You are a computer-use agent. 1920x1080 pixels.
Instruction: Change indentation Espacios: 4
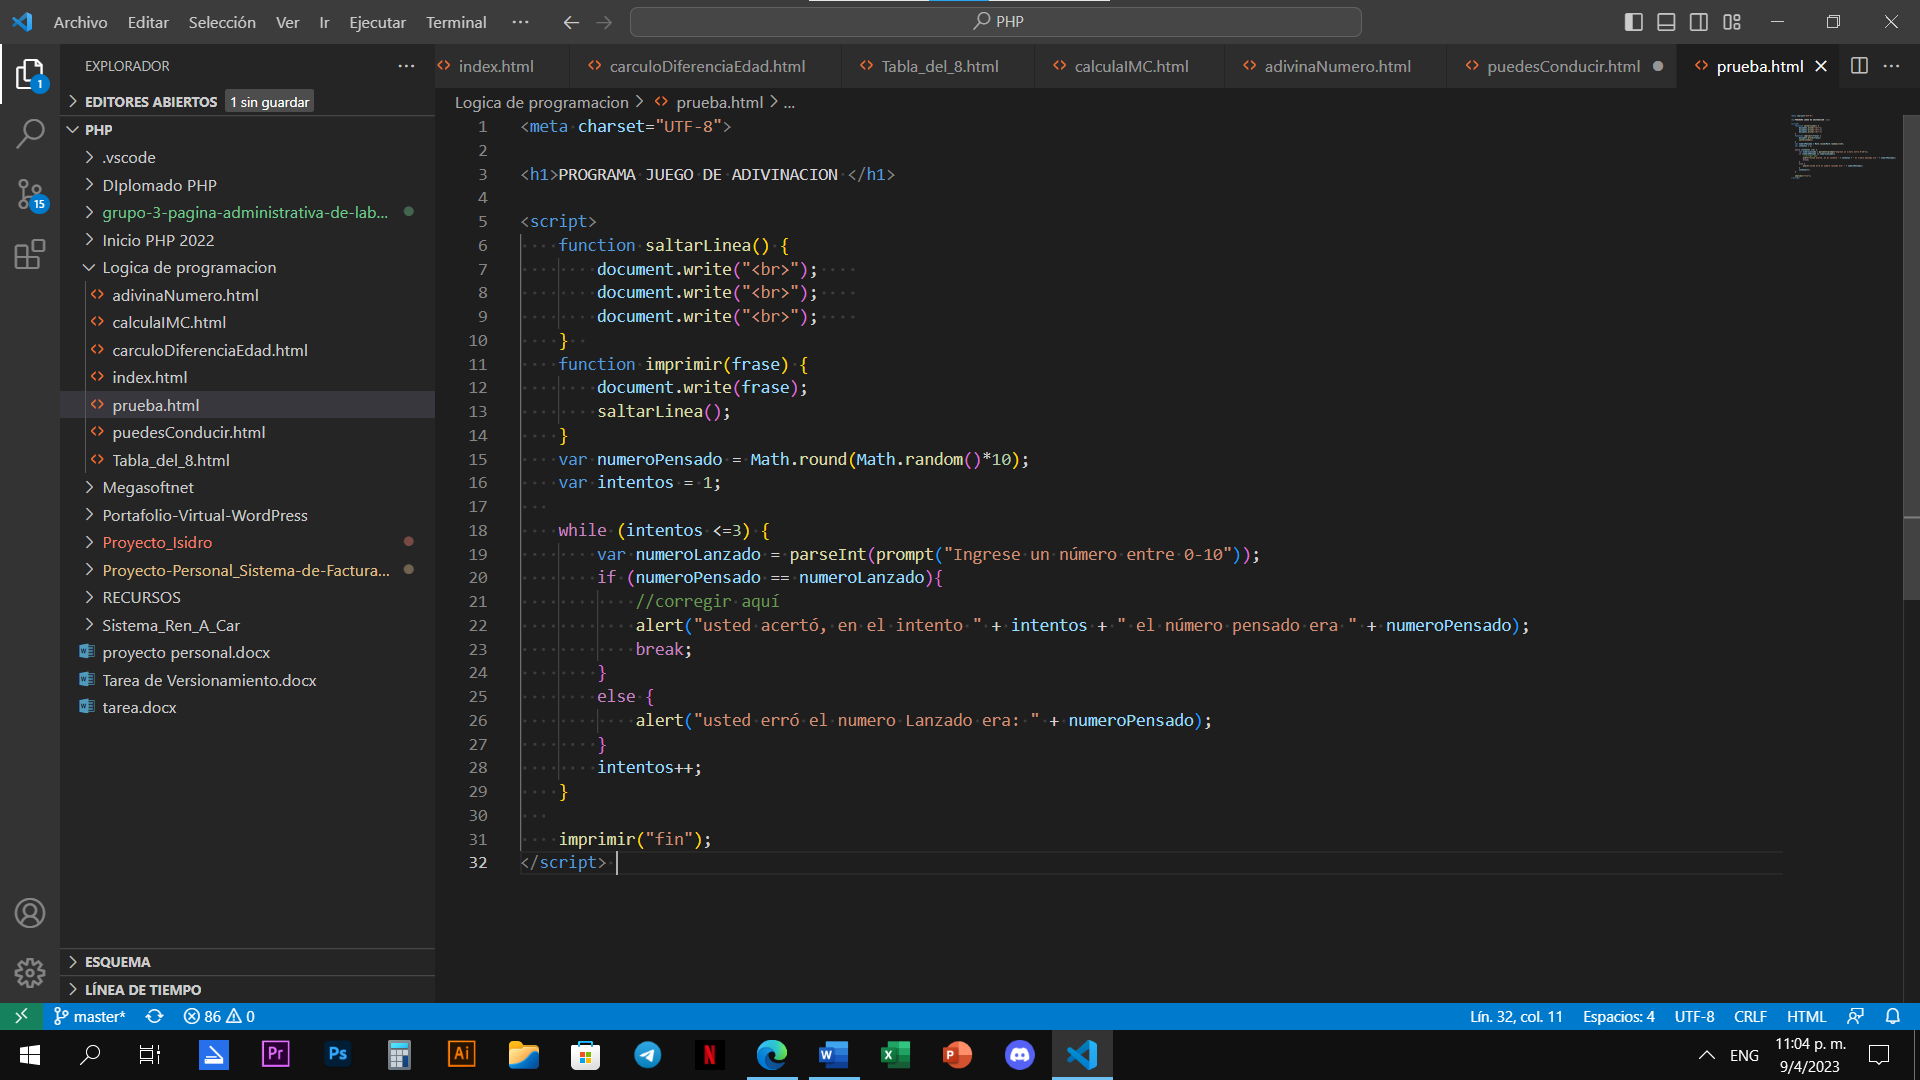(x=1618, y=1016)
